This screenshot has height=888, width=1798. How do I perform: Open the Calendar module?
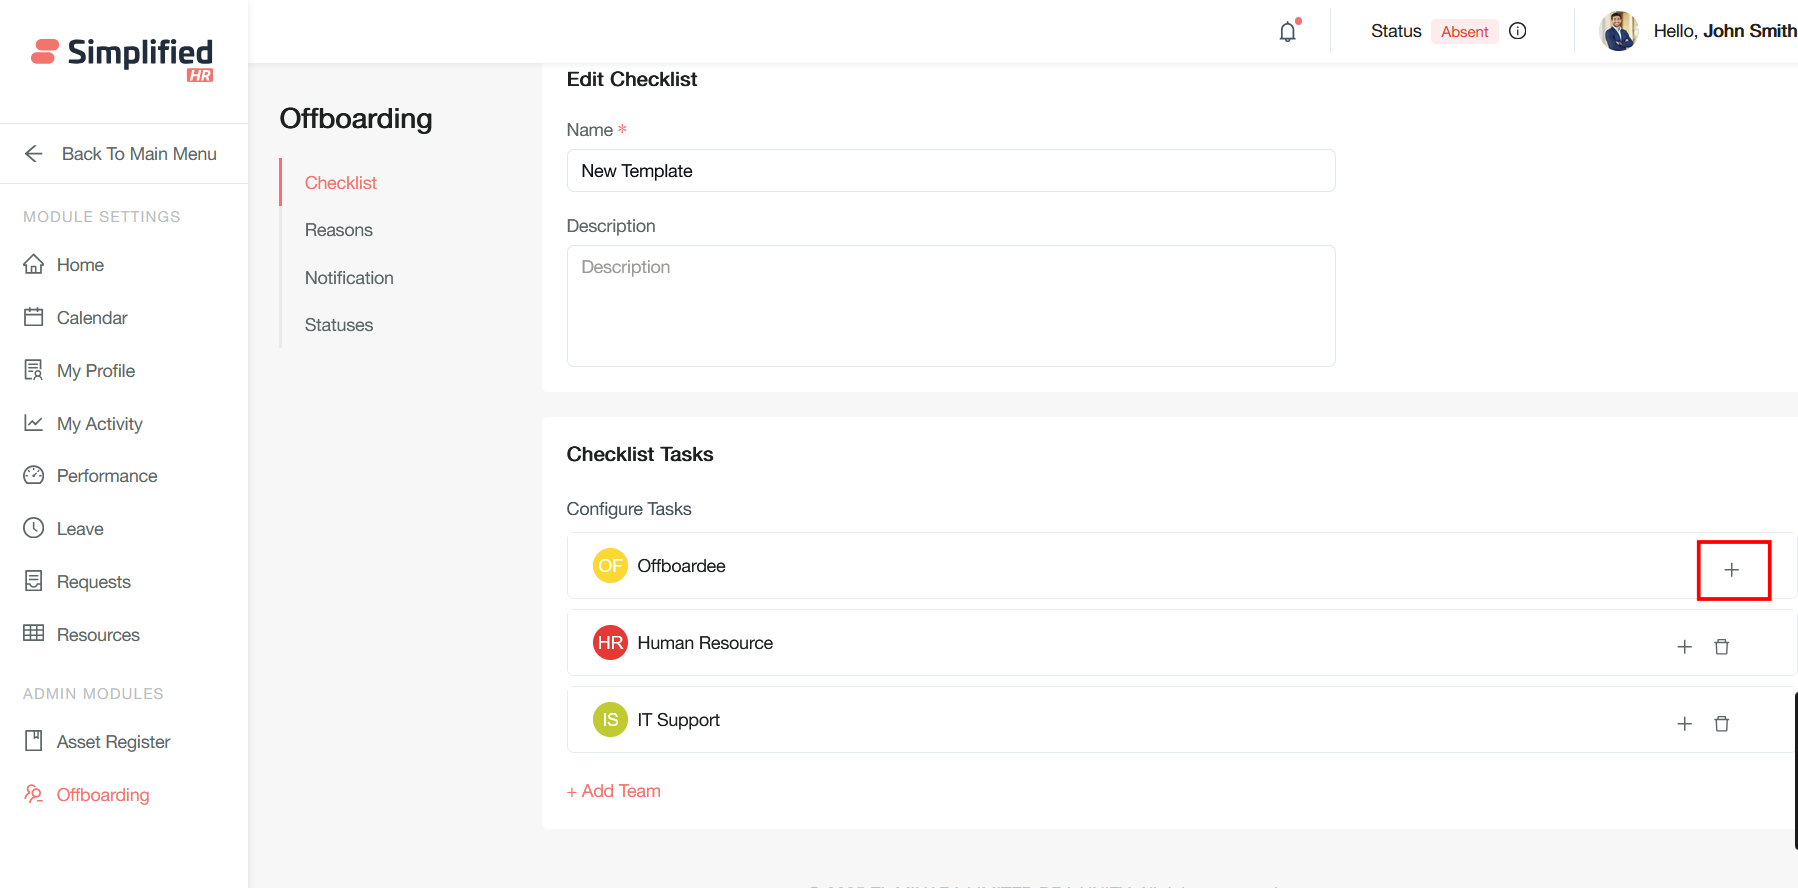92,318
